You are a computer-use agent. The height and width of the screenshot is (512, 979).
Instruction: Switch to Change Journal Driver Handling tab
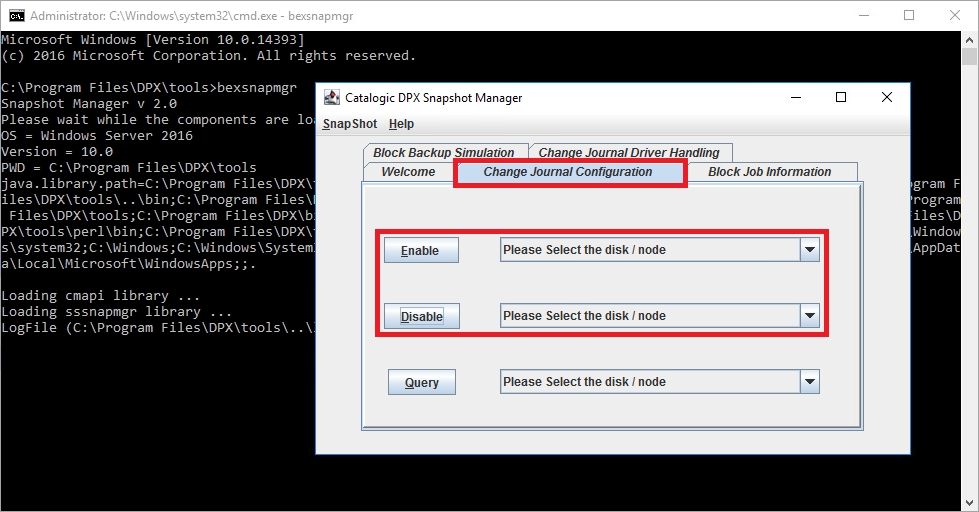click(629, 153)
